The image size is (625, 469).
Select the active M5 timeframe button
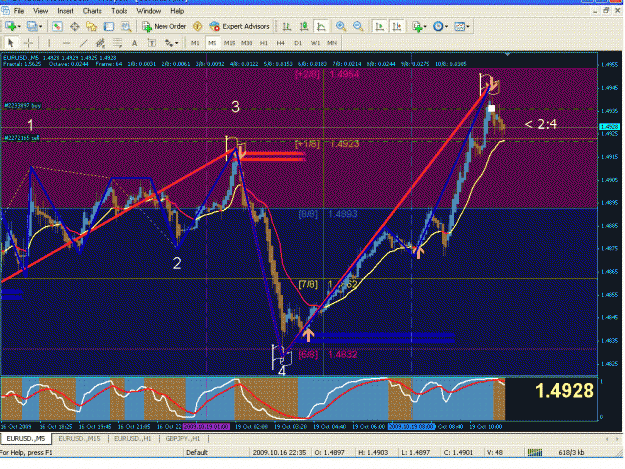point(212,43)
